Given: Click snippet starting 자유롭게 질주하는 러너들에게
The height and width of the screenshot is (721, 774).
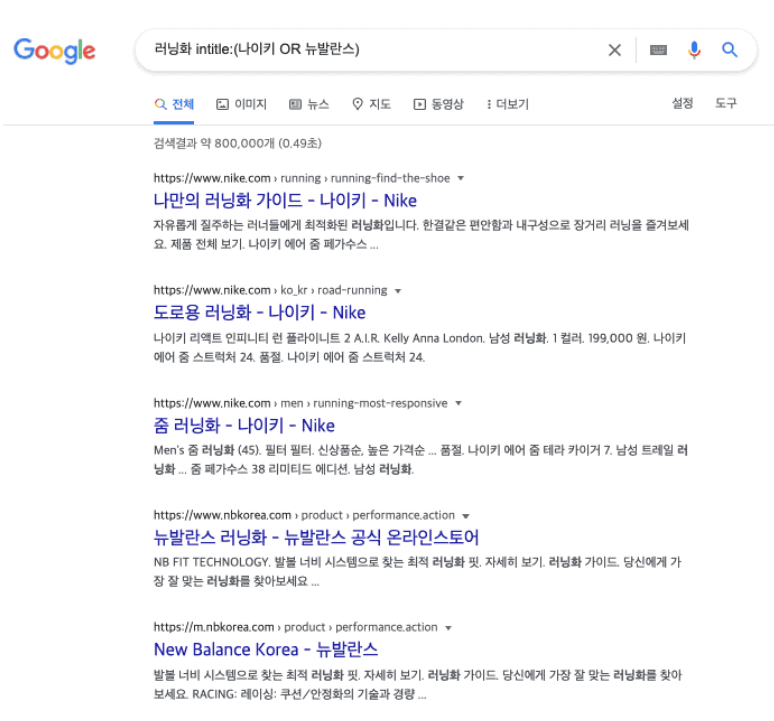Looking at the screenshot, I should click(421, 234).
